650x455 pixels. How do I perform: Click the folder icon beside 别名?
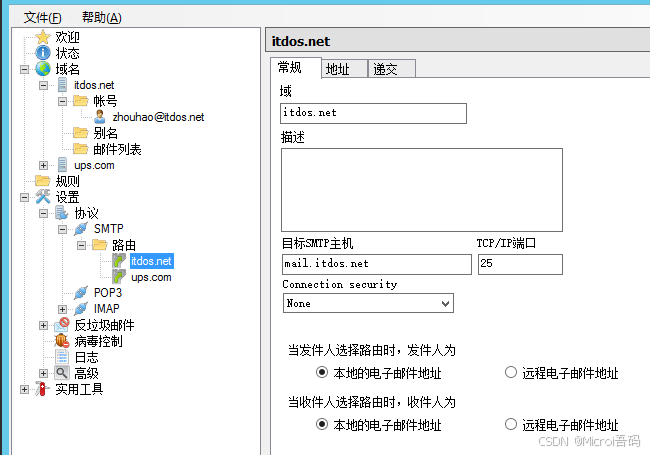pyautogui.click(x=81, y=133)
